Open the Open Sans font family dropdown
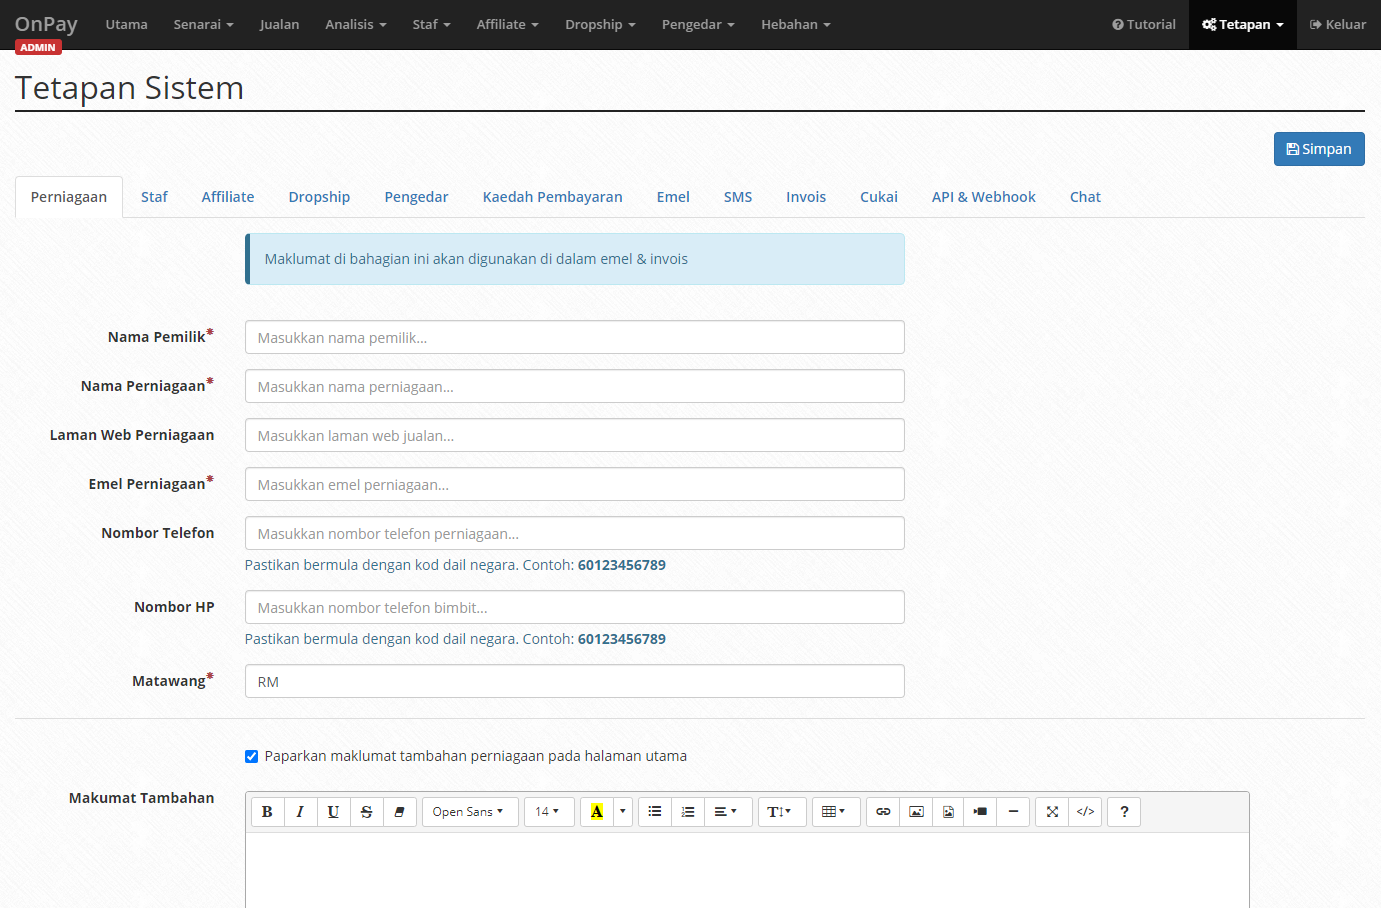This screenshot has height=908, width=1381. (468, 812)
